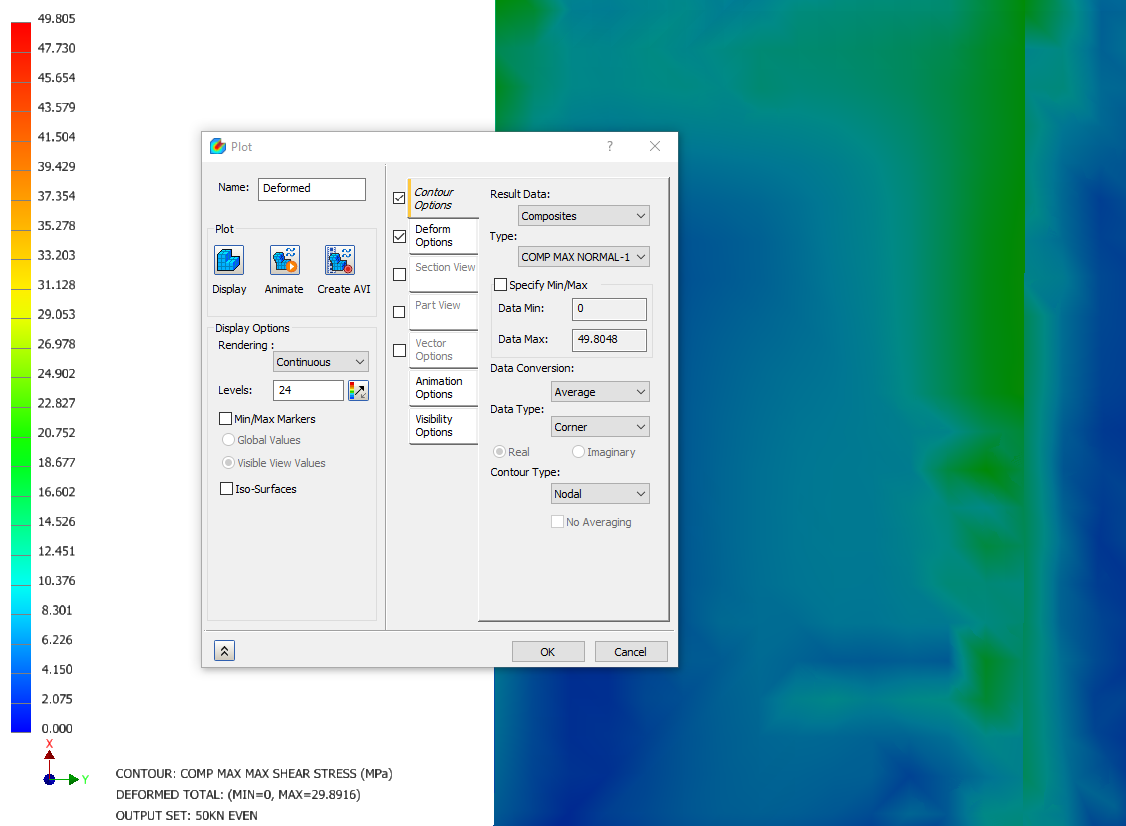Open the Composites result data dropdown

(583, 215)
